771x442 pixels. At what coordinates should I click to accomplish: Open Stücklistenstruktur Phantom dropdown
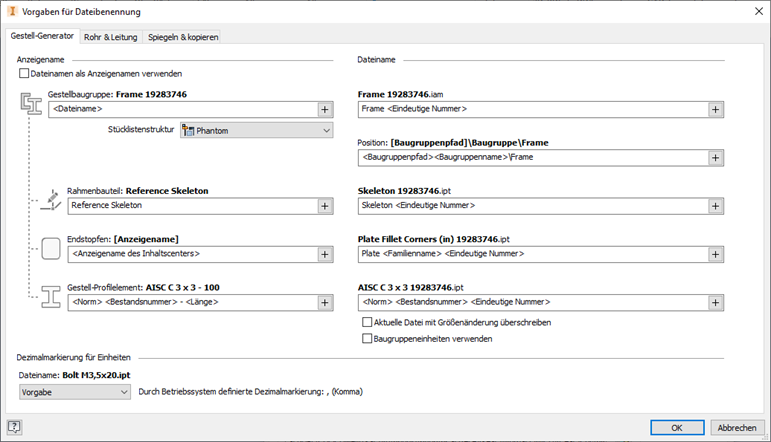(x=256, y=130)
